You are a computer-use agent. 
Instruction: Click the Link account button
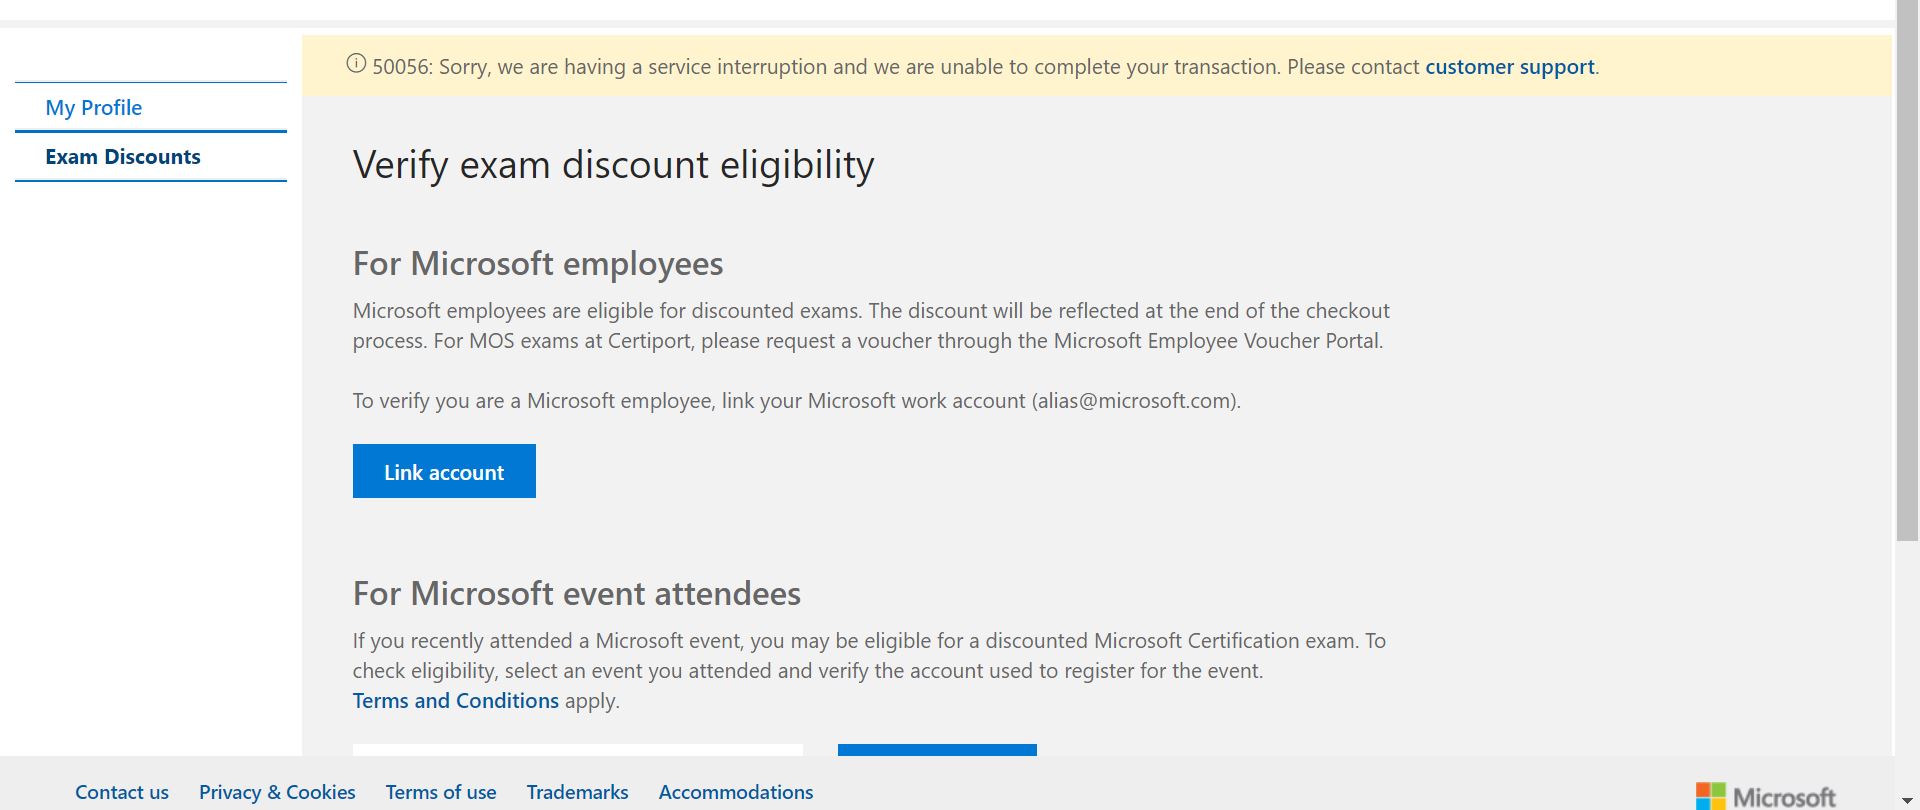(x=444, y=471)
